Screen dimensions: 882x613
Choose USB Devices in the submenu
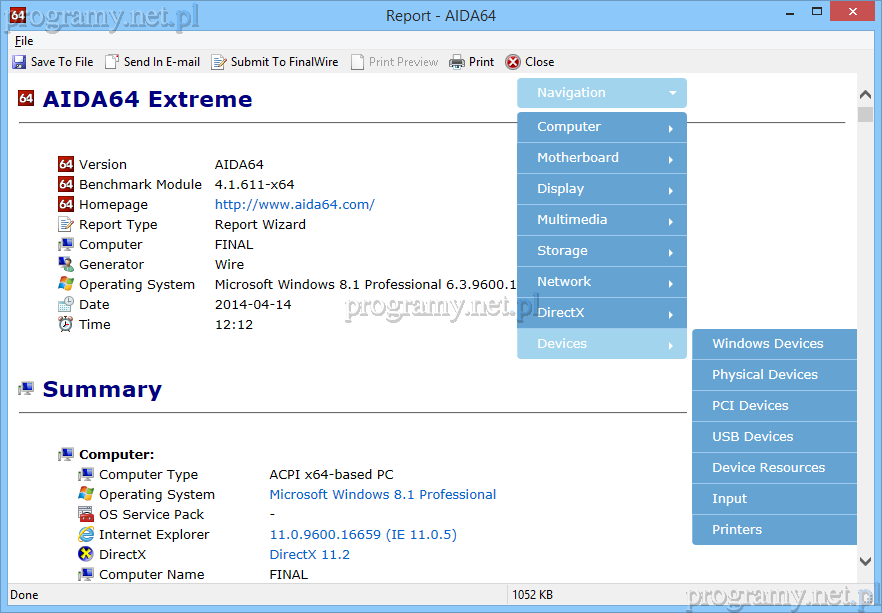point(753,437)
